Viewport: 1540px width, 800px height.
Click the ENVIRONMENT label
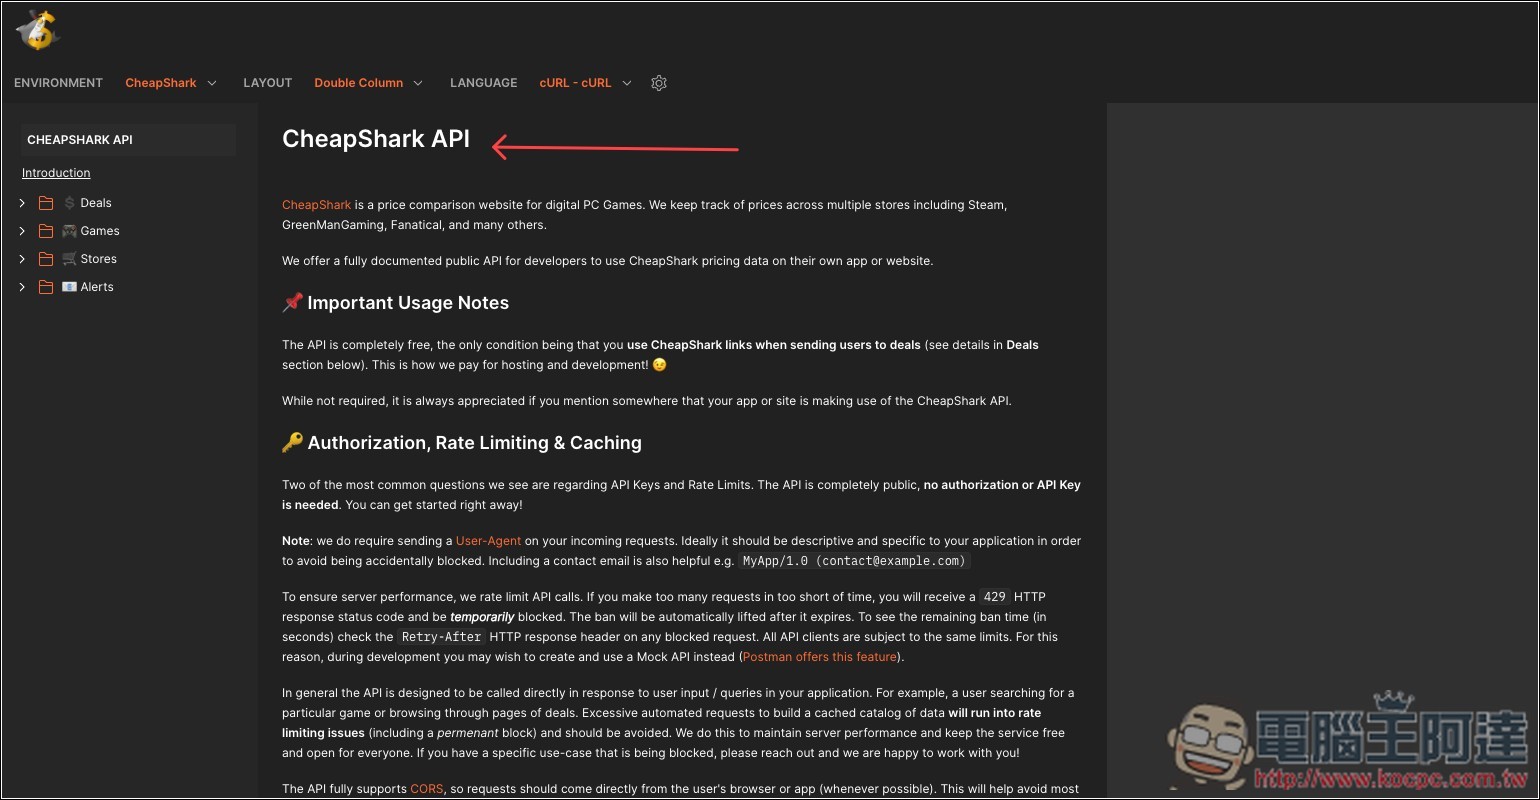coord(58,83)
